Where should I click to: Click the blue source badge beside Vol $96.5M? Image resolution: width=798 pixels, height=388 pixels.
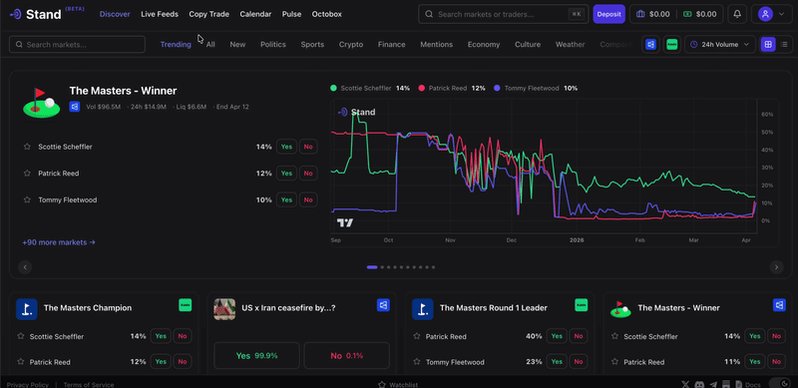pos(75,107)
